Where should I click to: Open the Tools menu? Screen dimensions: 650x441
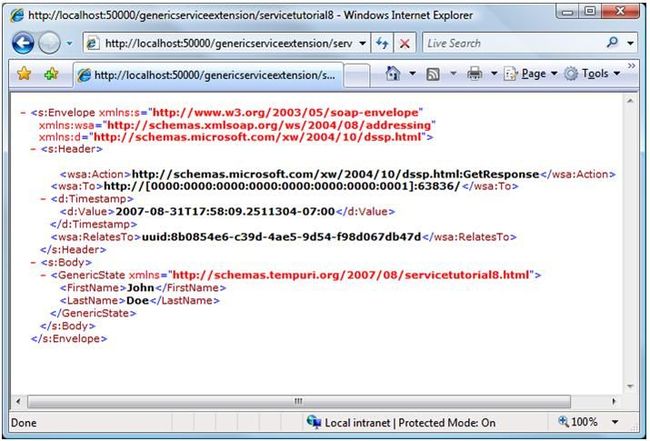click(594, 74)
